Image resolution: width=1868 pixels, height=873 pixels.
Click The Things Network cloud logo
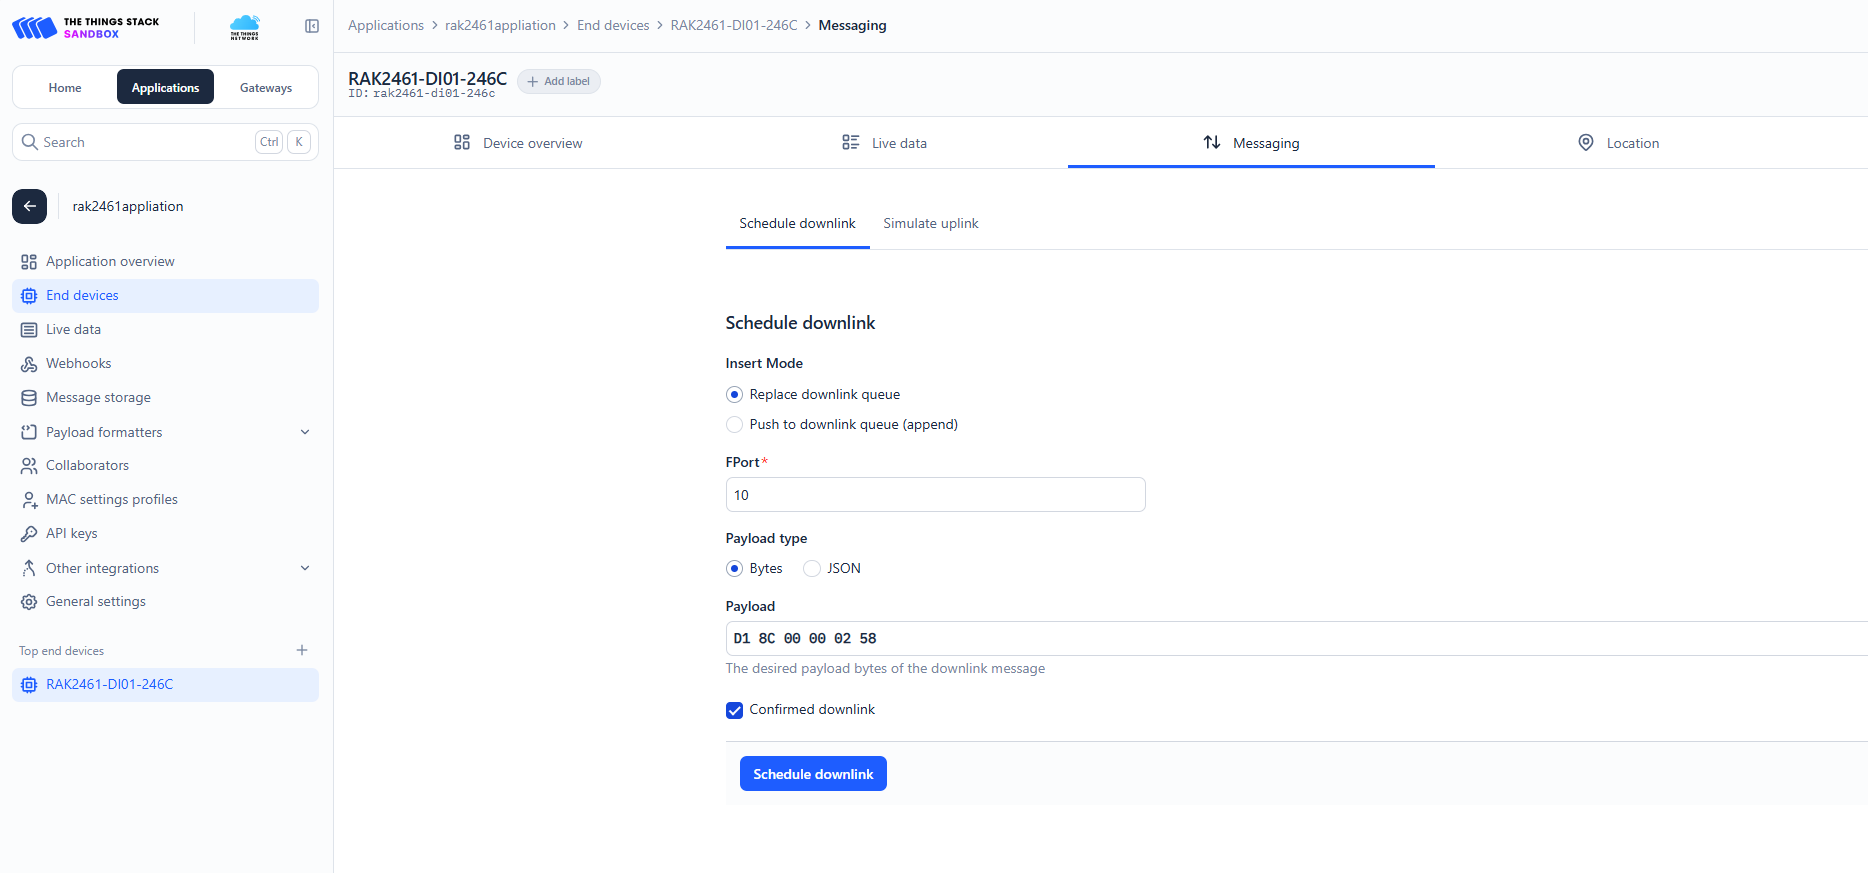pyautogui.click(x=244, y=27)
